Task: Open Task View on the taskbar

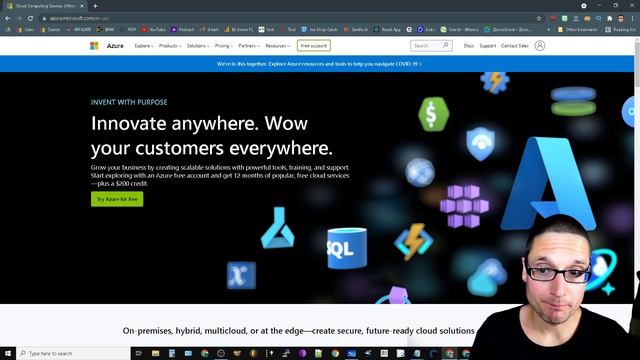Action: click(139, 353)
